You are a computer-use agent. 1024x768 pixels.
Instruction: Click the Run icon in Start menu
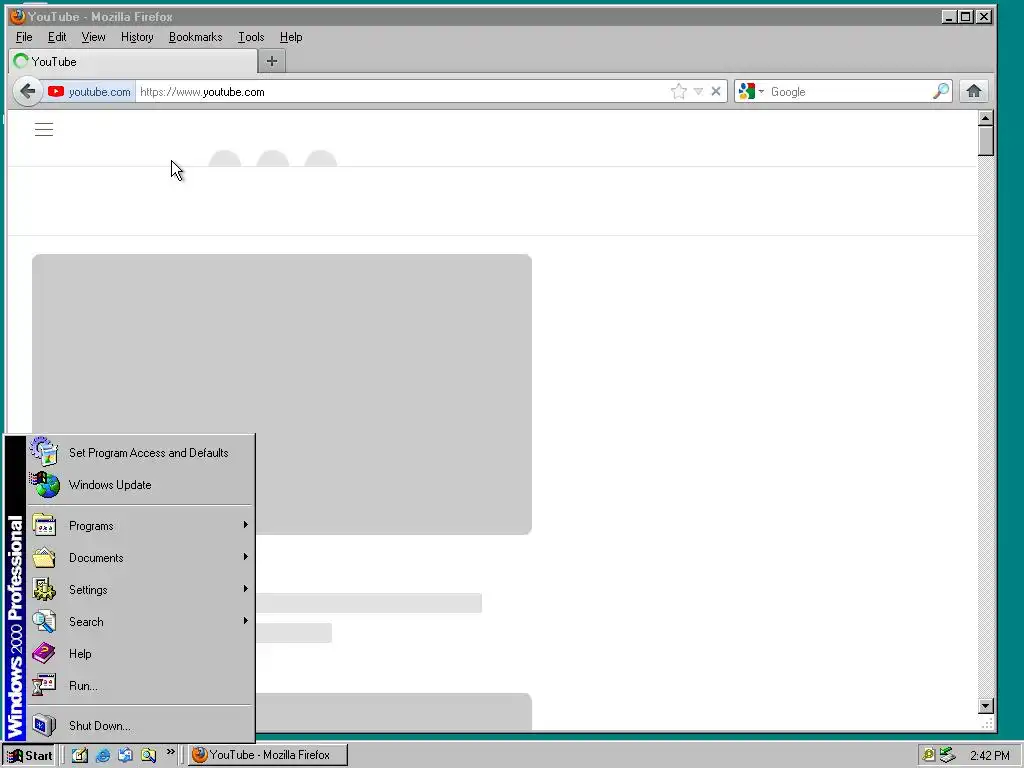tap(44, 686)
